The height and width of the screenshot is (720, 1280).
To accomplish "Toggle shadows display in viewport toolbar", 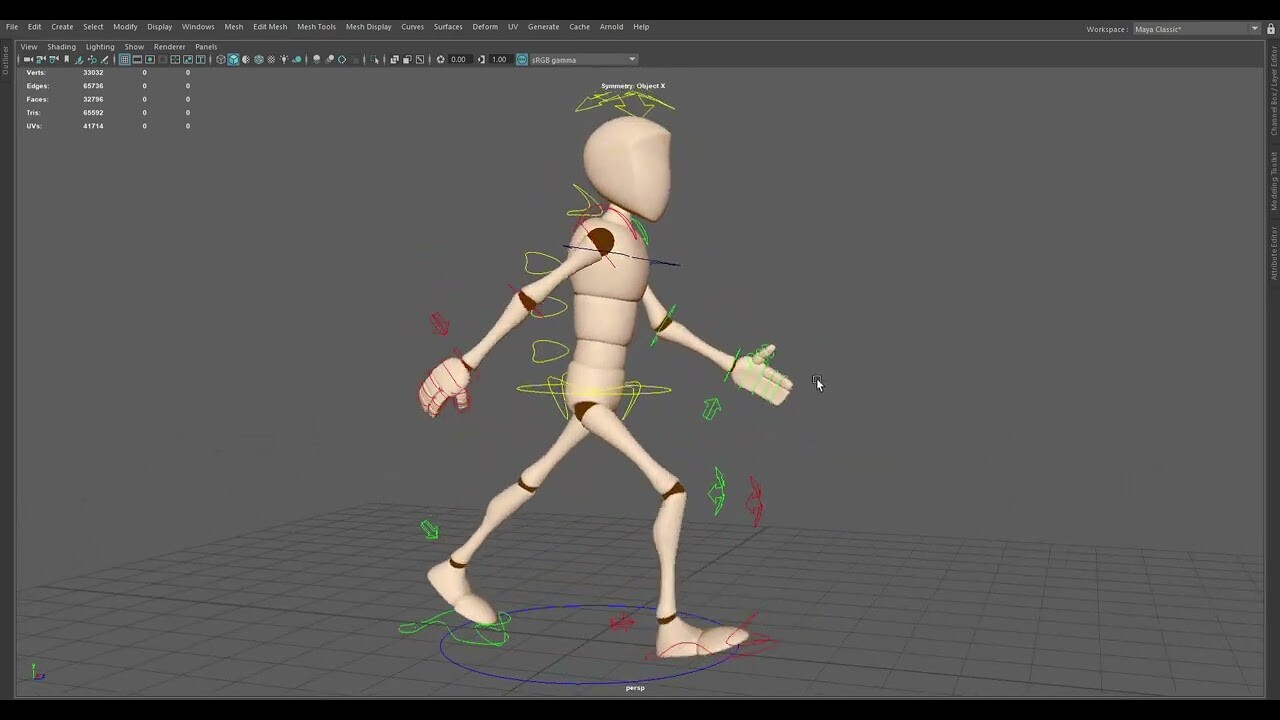I will point(296,59).
